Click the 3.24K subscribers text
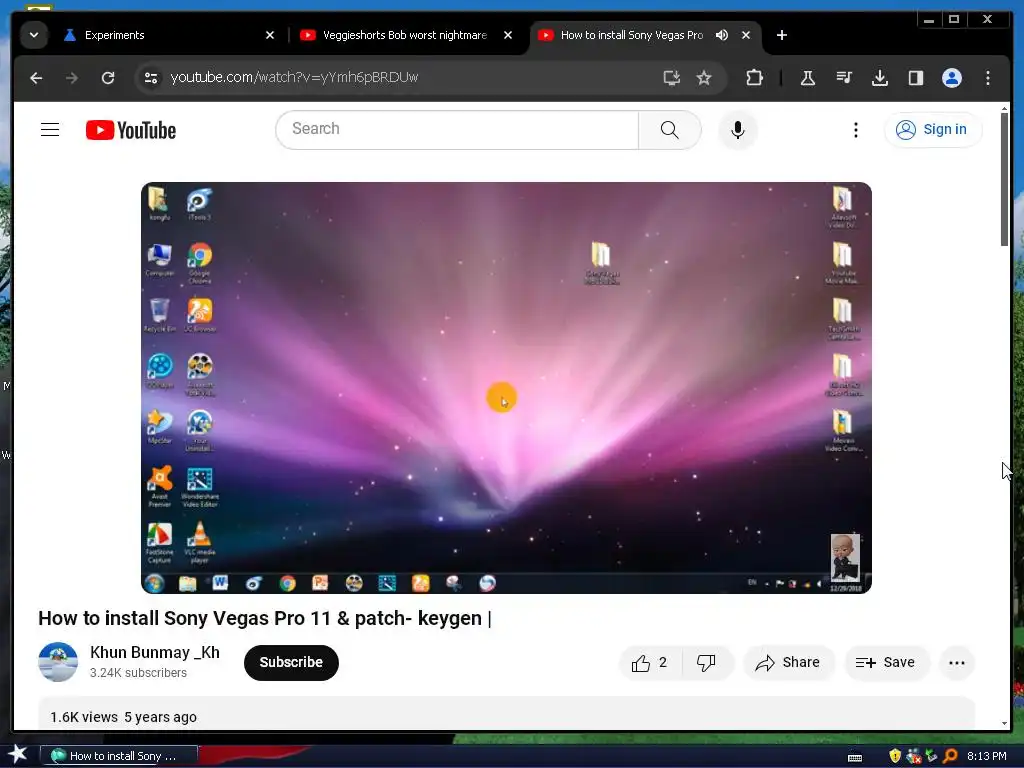The width and height of the screenshot is (1024, 768). (x=138, y=673)
